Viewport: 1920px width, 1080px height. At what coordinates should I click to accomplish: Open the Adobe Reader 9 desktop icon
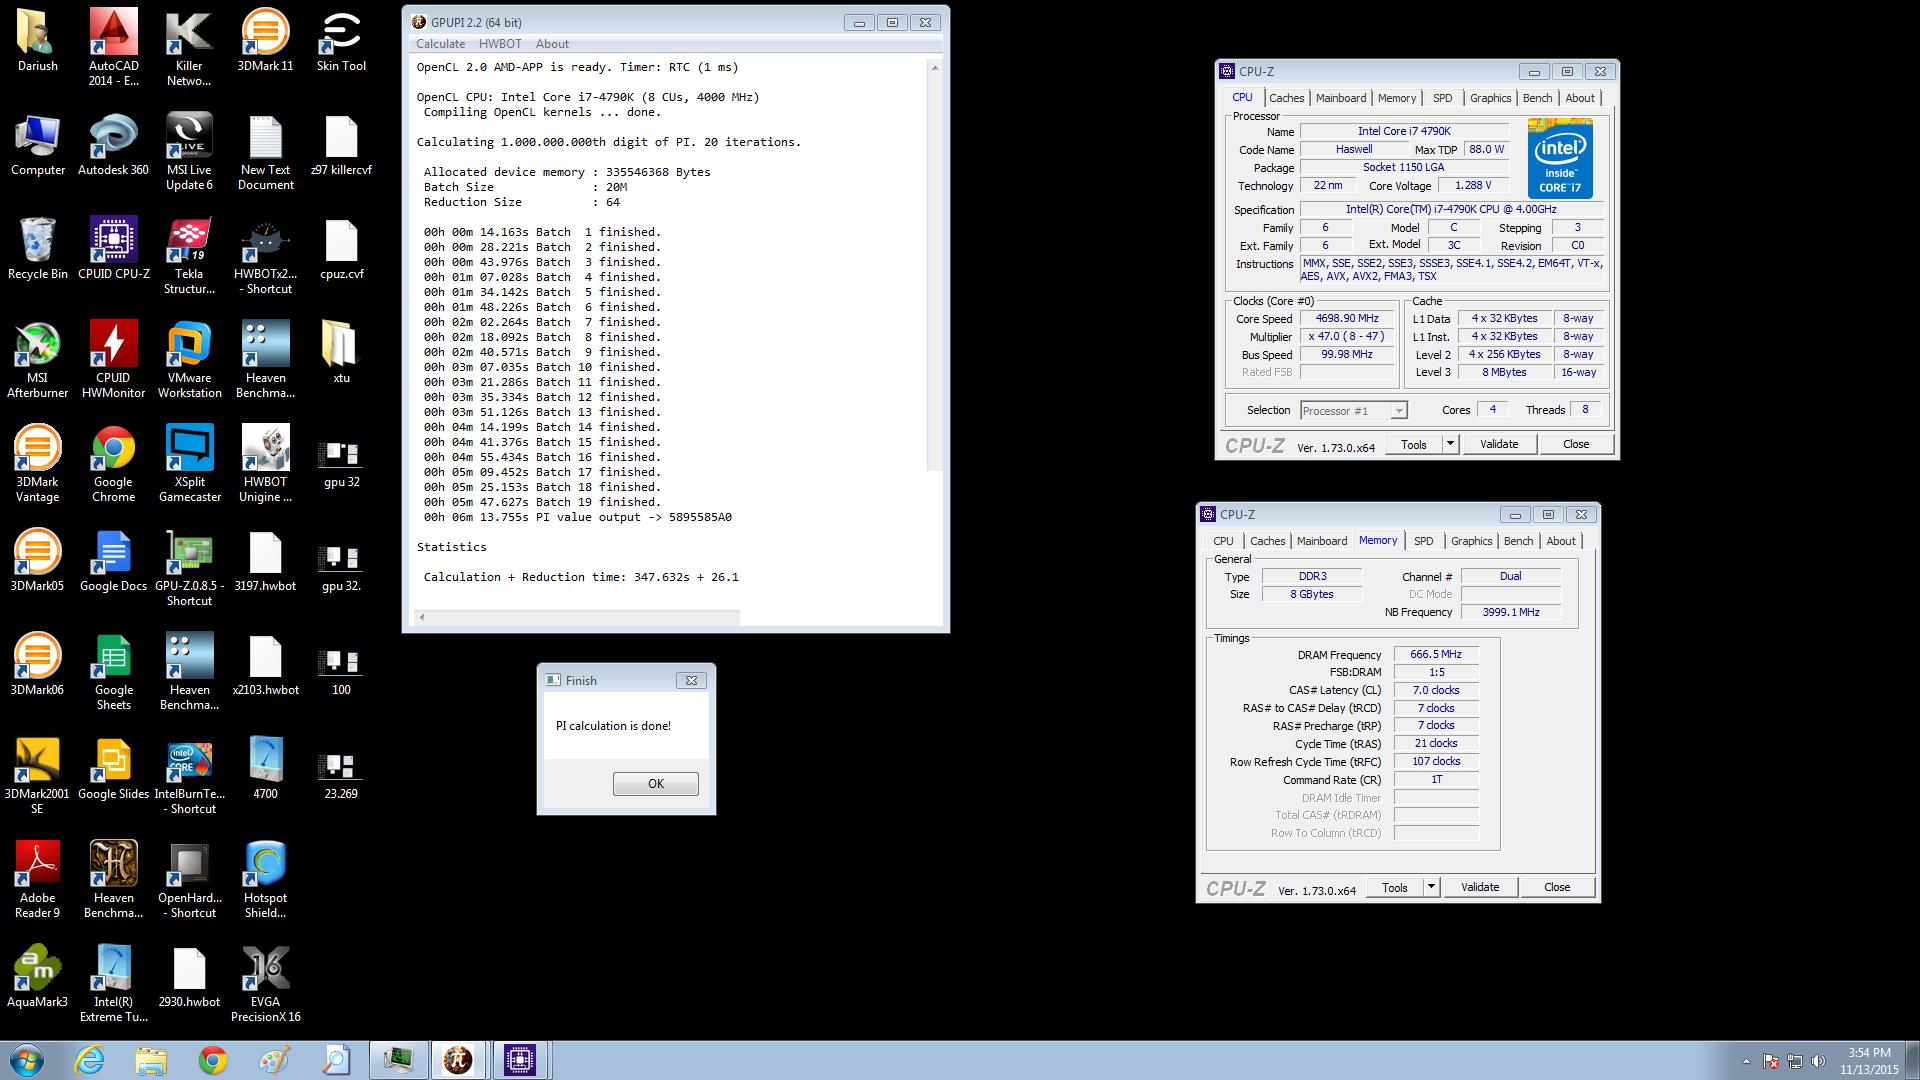[38, 880]
